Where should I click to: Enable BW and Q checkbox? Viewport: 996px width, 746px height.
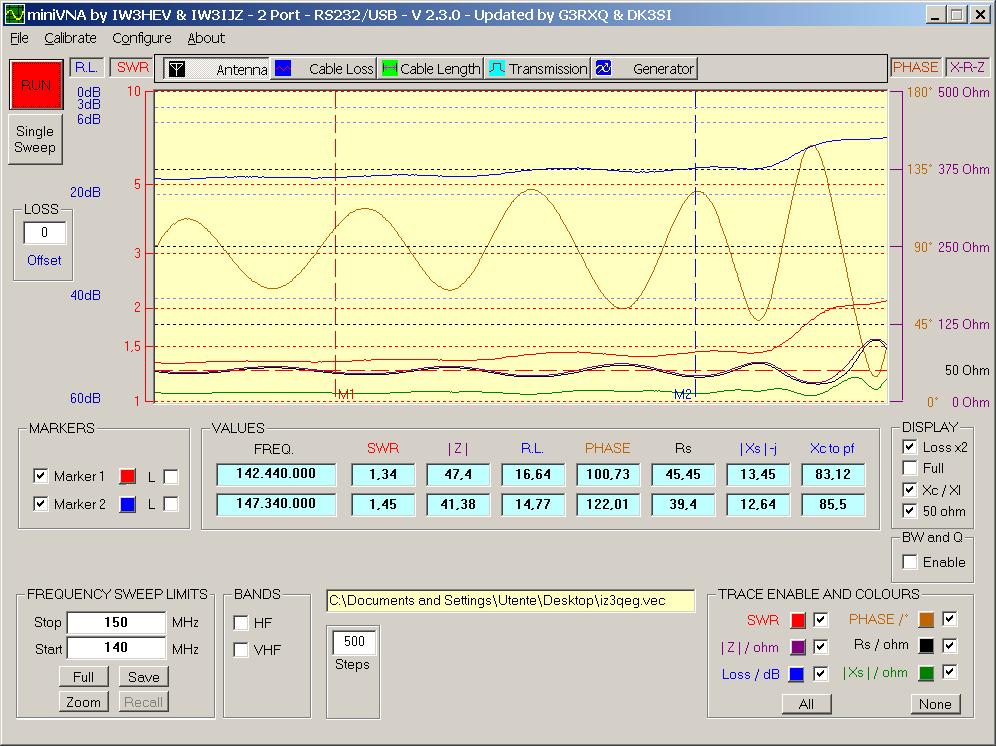point(910,562)
